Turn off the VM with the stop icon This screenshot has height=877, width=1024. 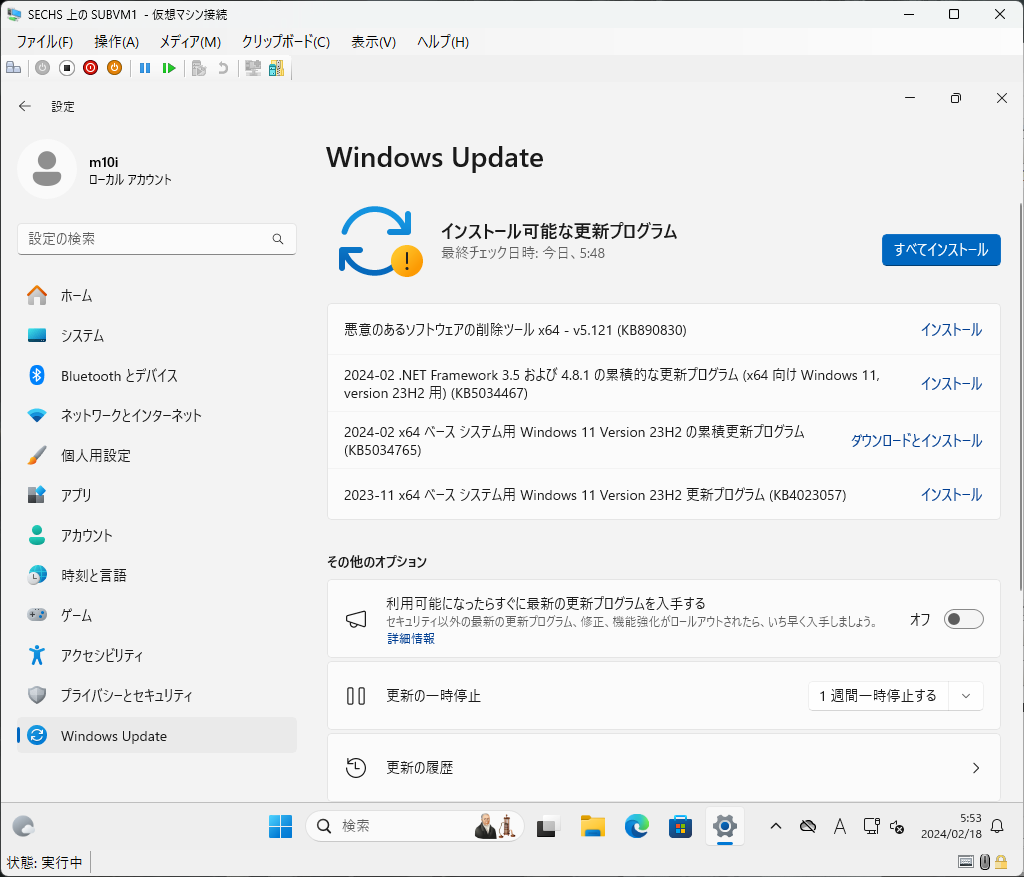tap(67, 68)
